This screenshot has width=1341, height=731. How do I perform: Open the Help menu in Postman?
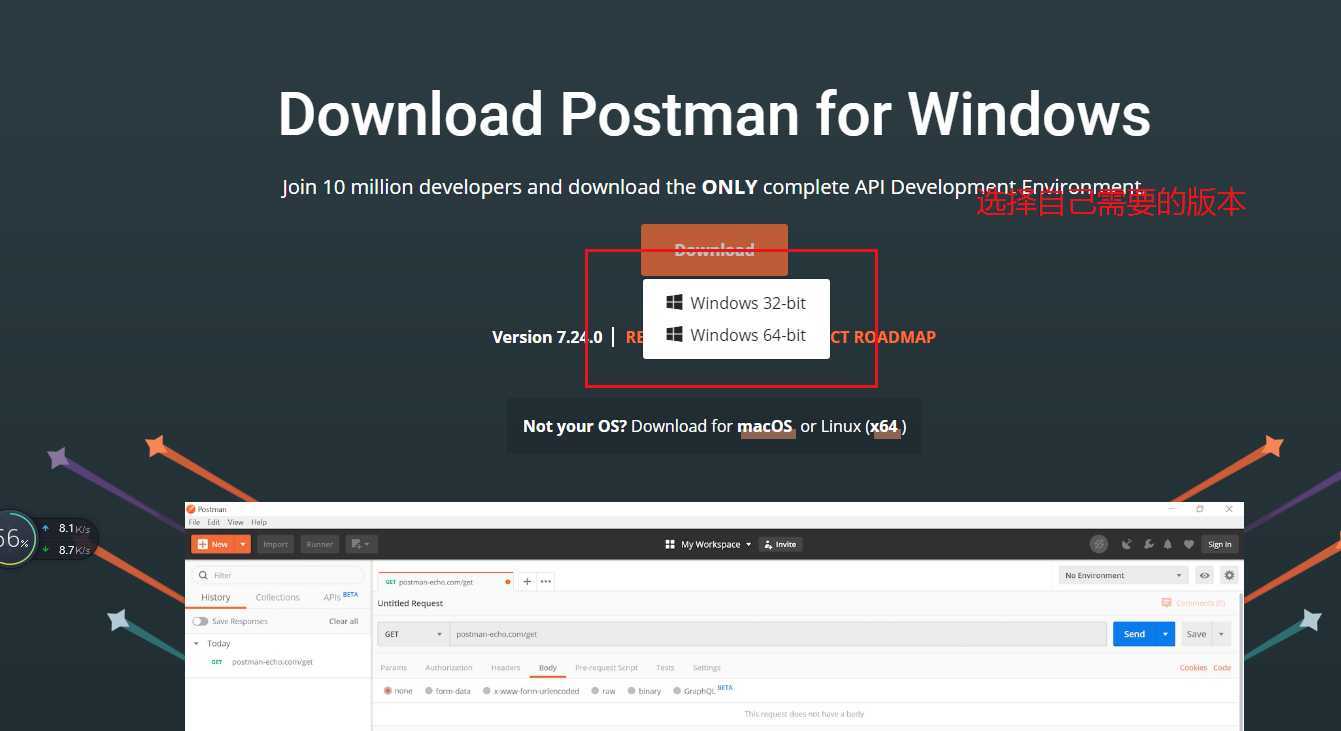(x=259, y=522)
